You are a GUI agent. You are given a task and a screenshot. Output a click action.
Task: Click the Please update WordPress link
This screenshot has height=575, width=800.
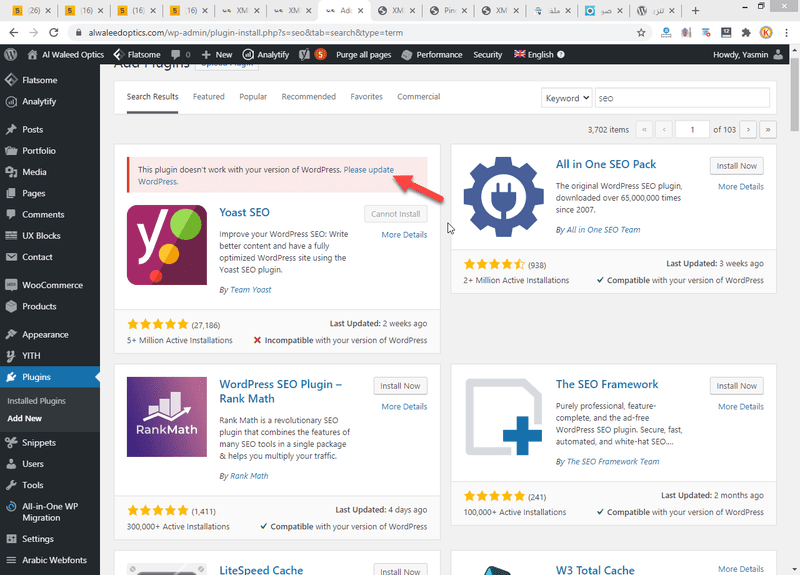pos(368,170)
